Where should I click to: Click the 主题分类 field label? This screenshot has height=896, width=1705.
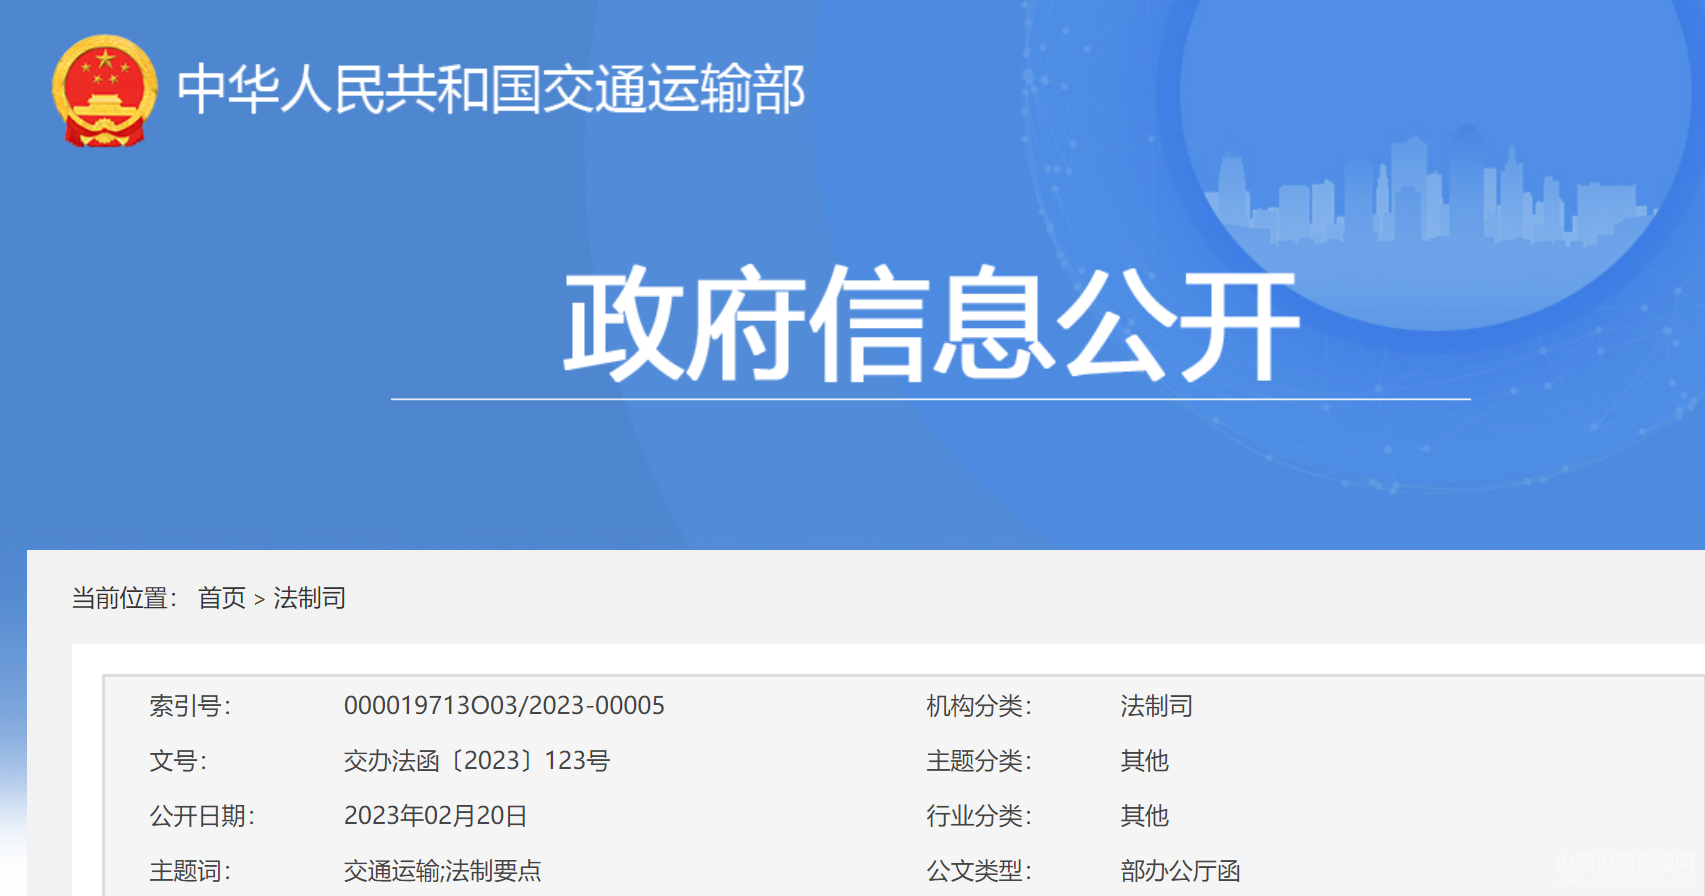click(979, 761)
